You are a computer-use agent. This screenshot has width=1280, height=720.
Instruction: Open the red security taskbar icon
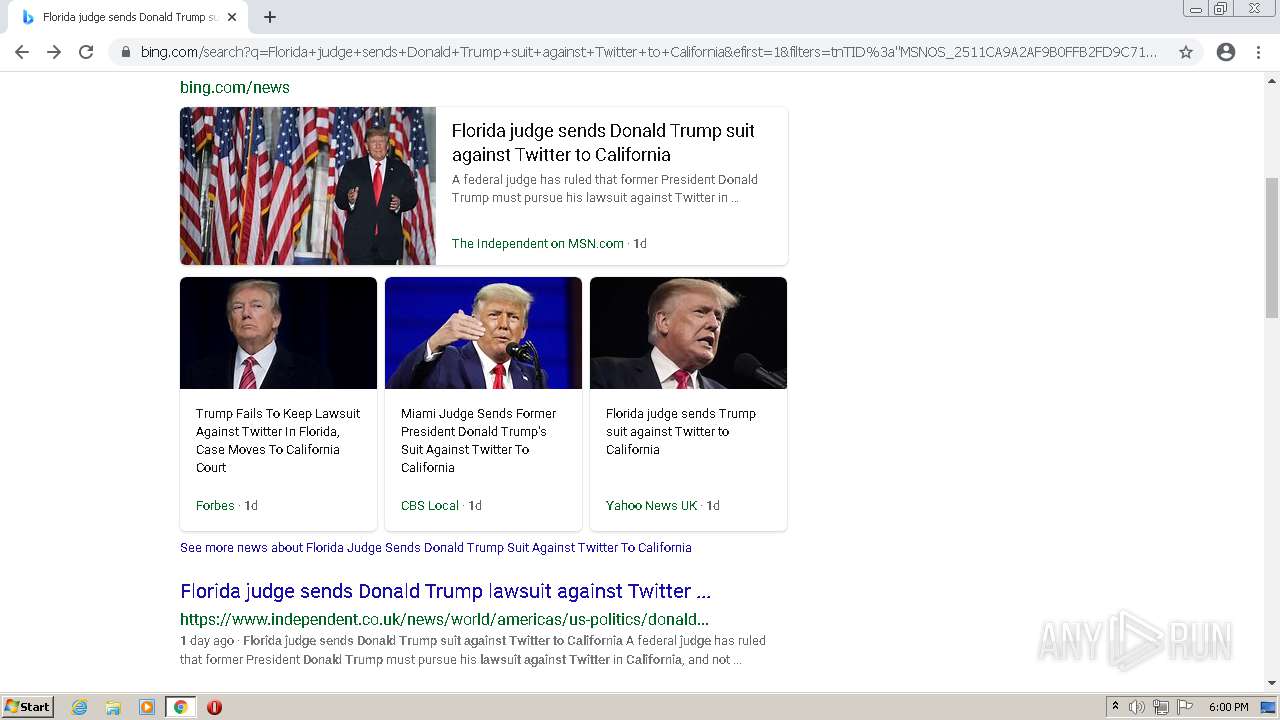(214, 707)
